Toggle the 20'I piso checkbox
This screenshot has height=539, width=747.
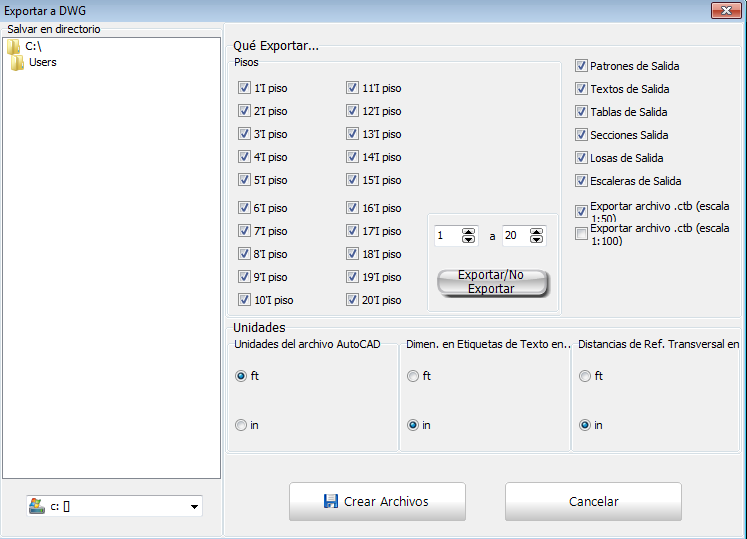point(352,300)
